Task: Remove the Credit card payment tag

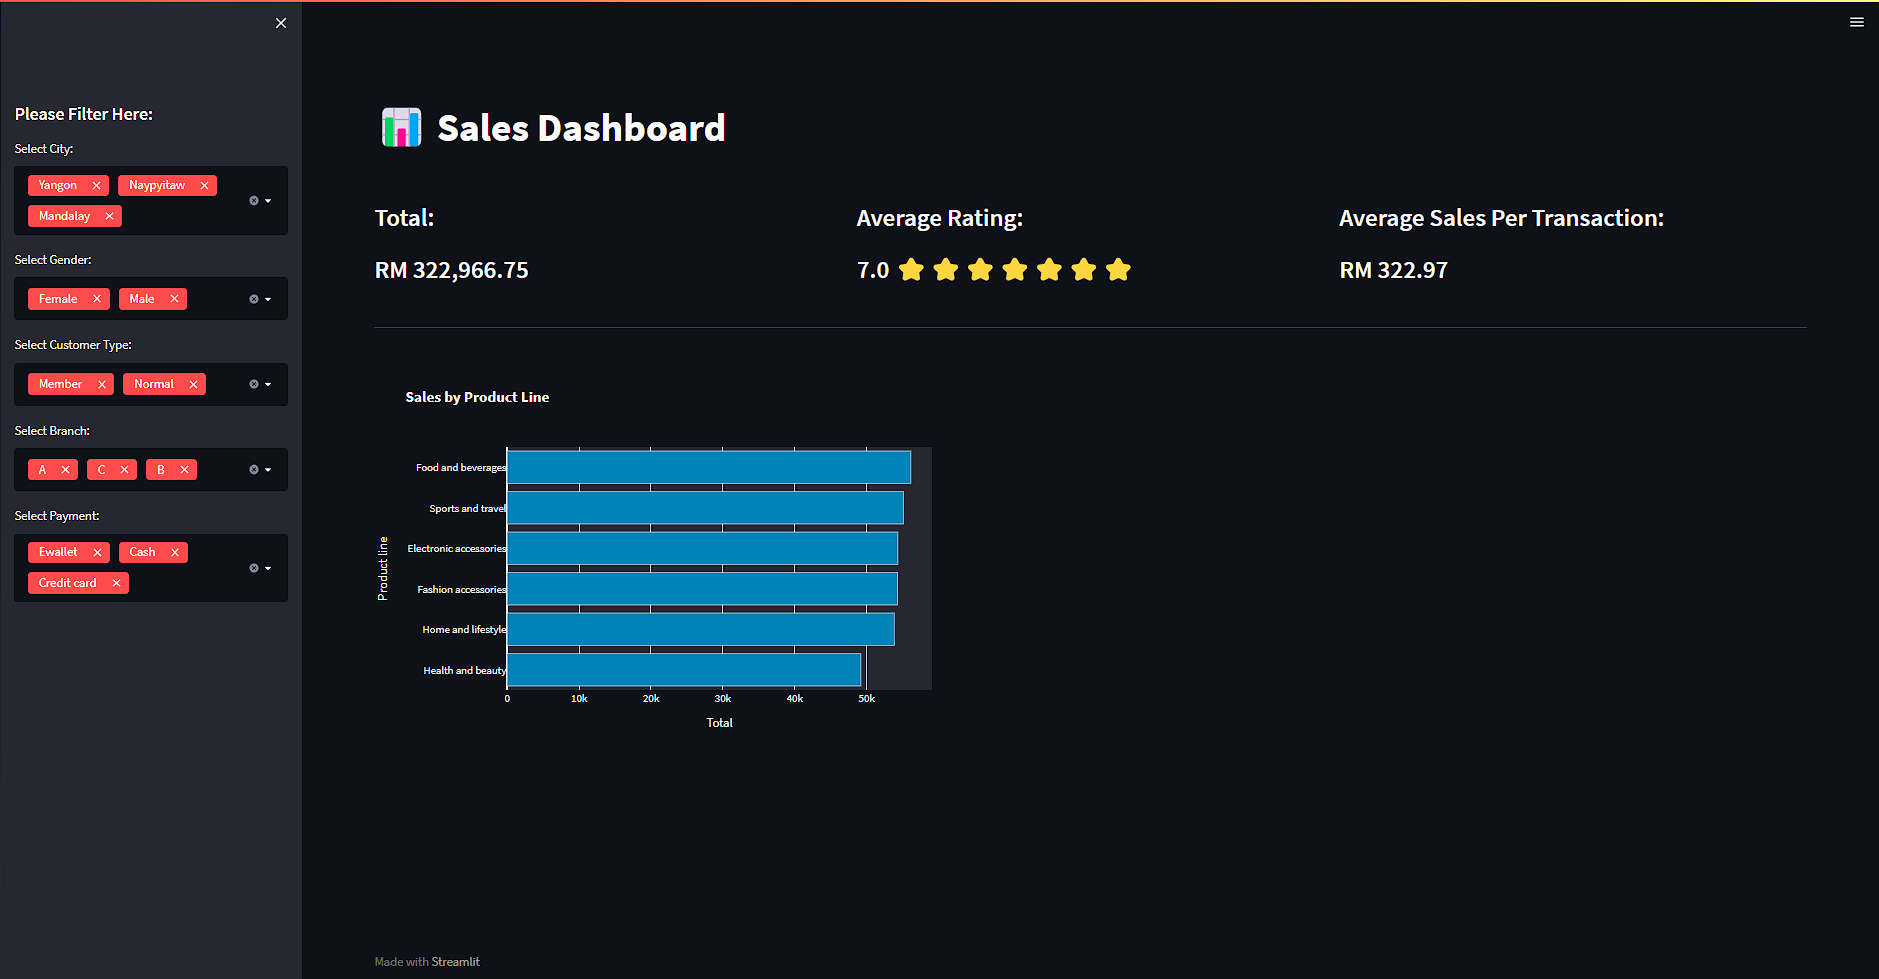Action: pos(116,583)
